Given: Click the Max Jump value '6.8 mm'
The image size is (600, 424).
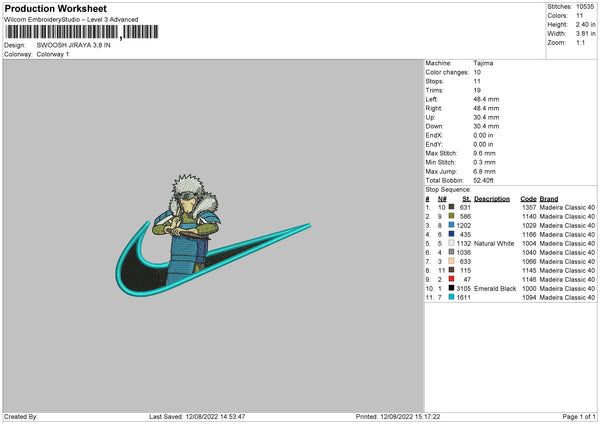Looking at the screenshot, I should tap(484, 171).
